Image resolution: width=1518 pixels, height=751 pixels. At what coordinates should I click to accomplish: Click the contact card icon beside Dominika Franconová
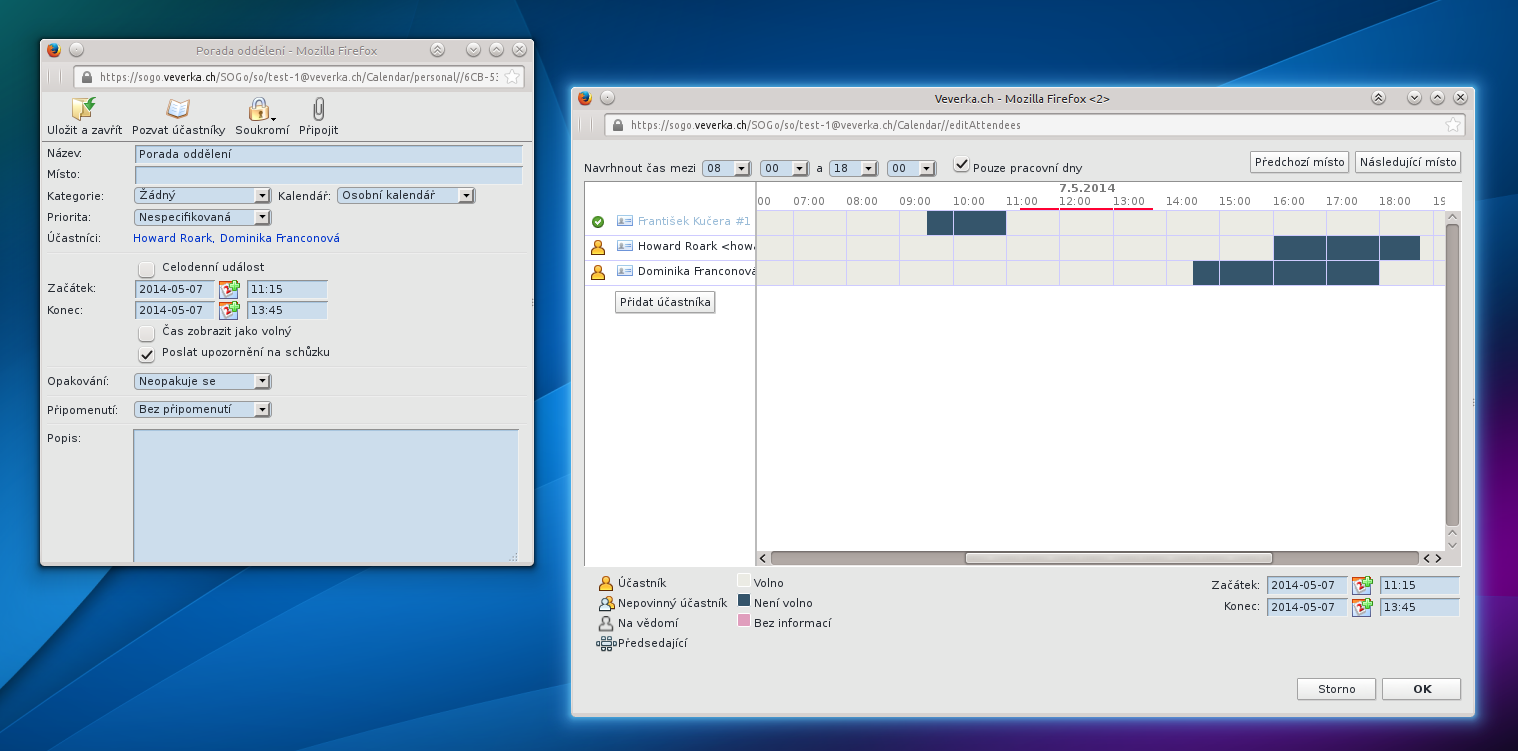(625, 271)
